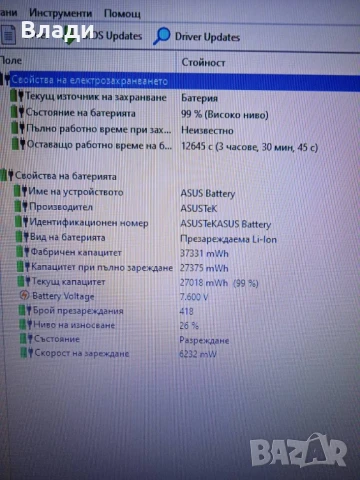
Task: Click icon beside Пълно работно време
Action: pyautogui.click(x=18, y=128)
